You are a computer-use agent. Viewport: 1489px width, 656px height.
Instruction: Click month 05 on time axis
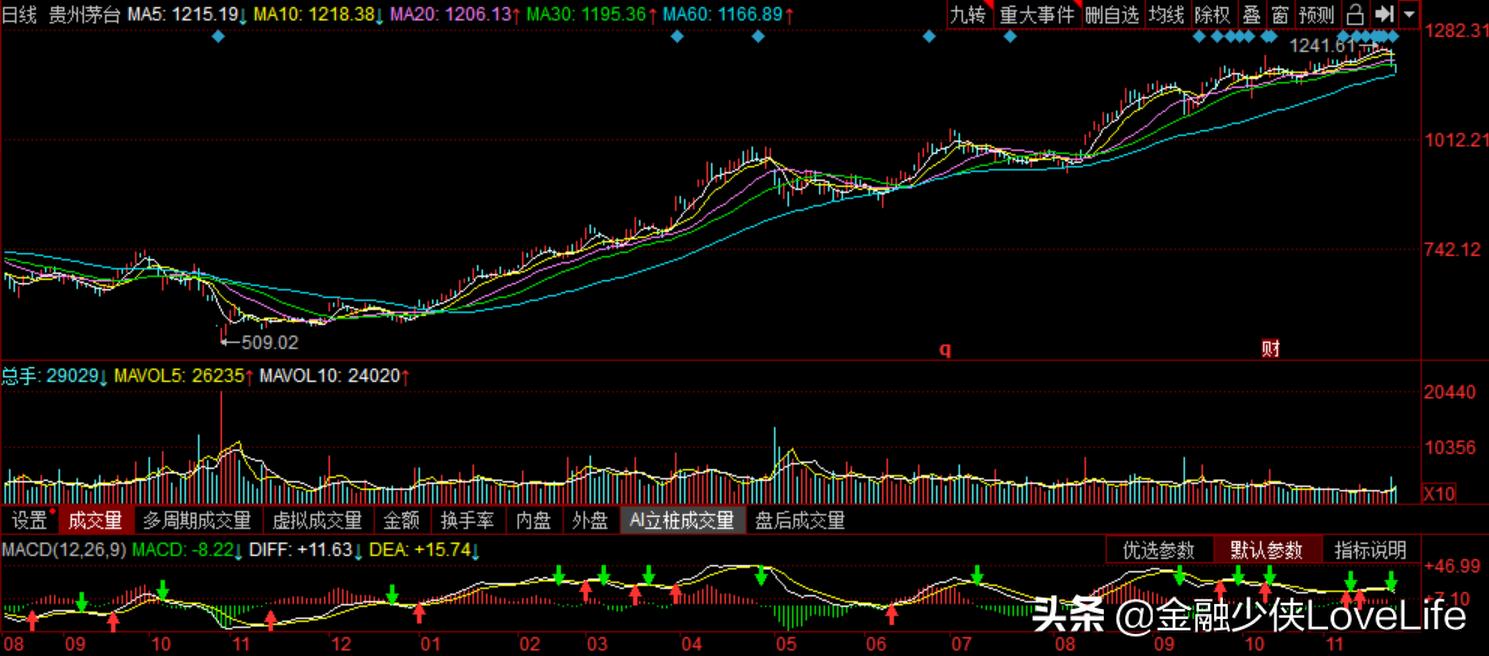click(x=785, y=645)
